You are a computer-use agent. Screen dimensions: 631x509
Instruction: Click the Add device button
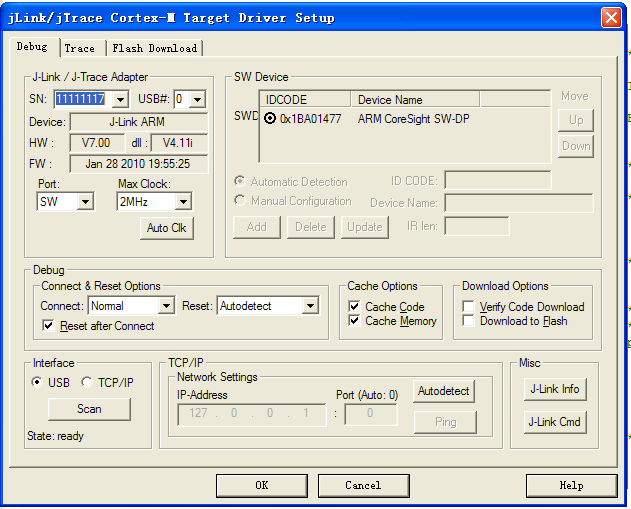point(257,227)
